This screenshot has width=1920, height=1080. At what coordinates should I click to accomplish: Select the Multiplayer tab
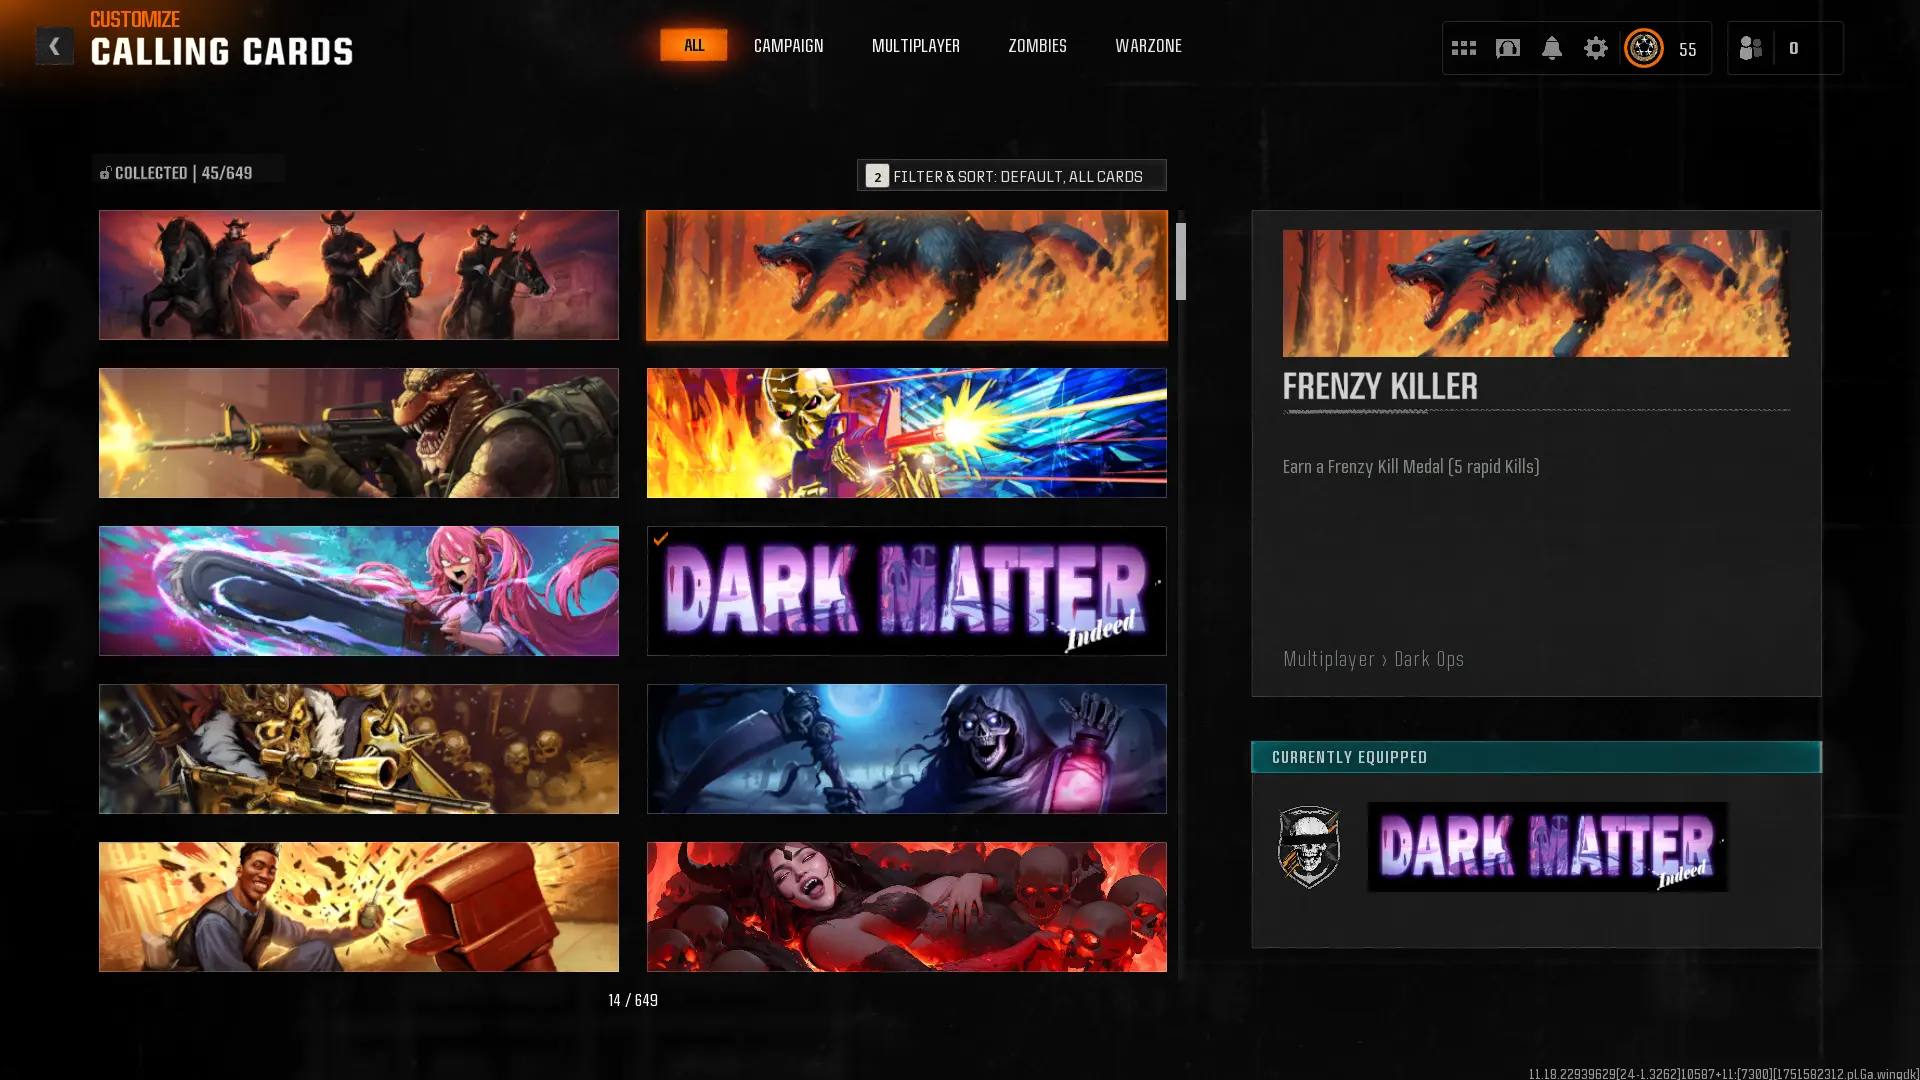[x=915, y=46]
